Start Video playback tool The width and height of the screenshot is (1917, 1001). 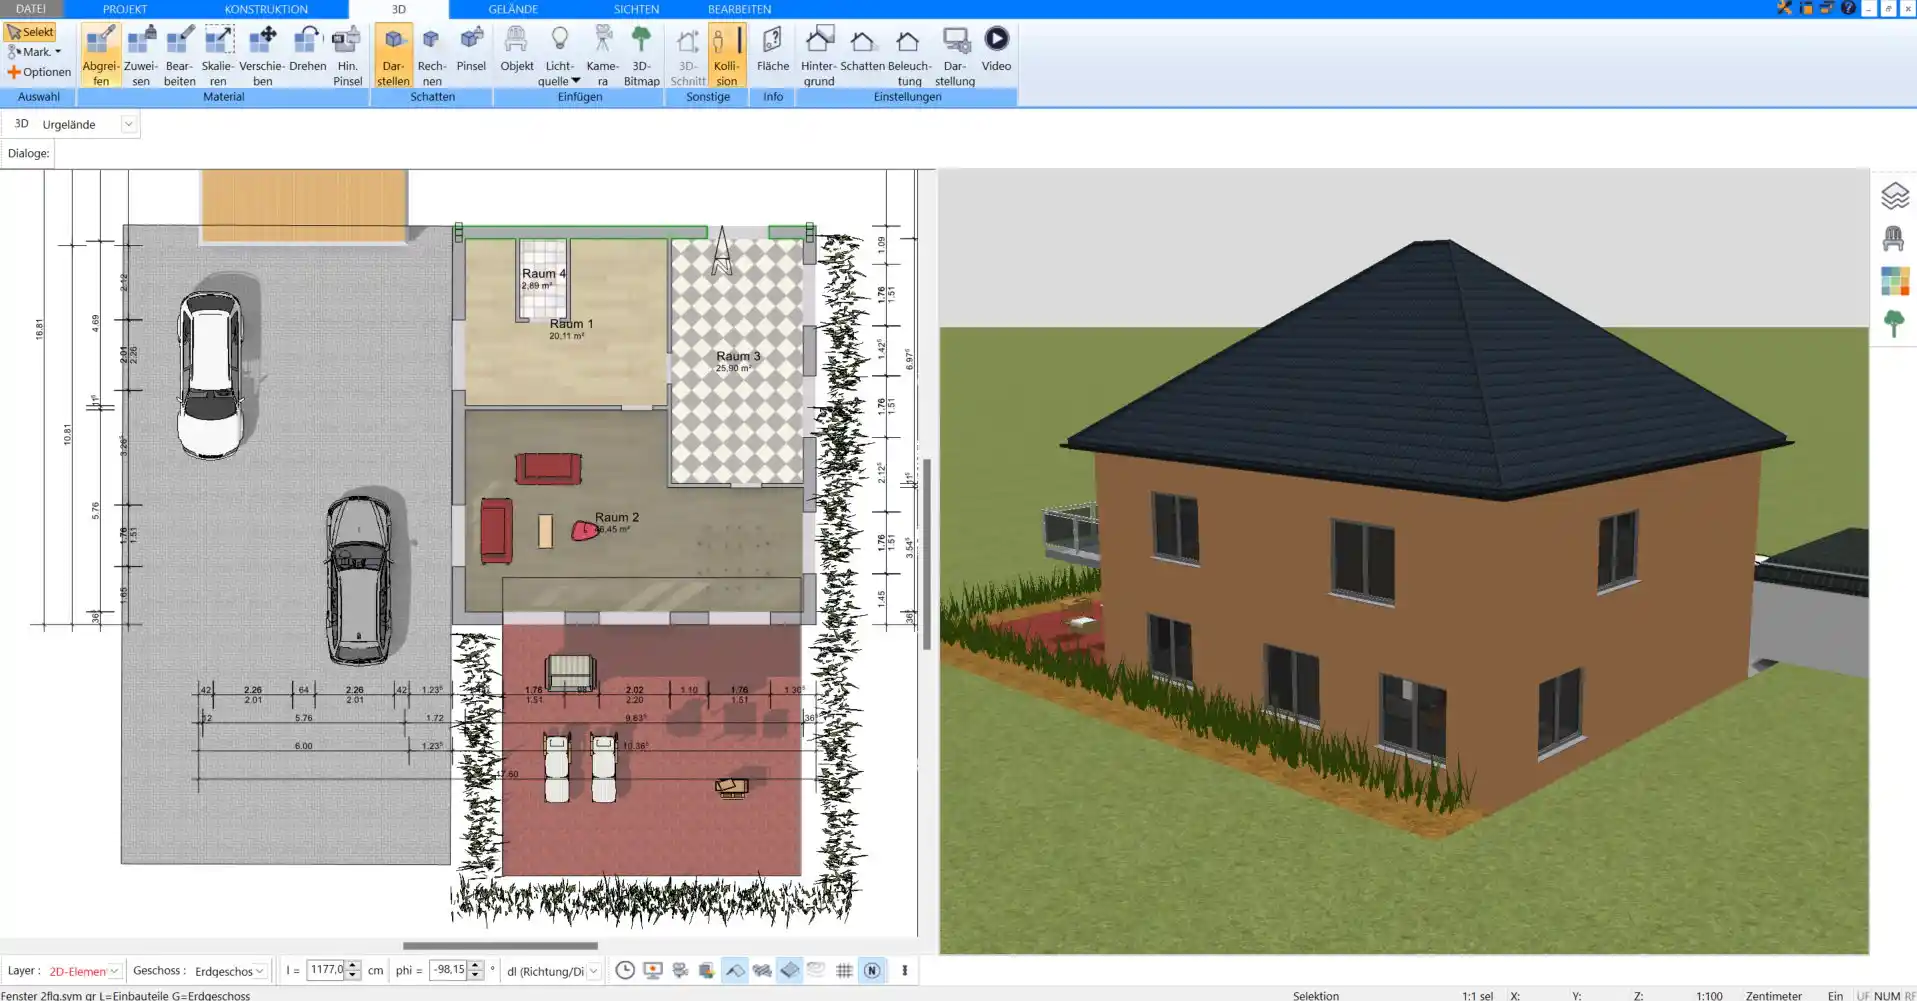click(x=996, y=50)
